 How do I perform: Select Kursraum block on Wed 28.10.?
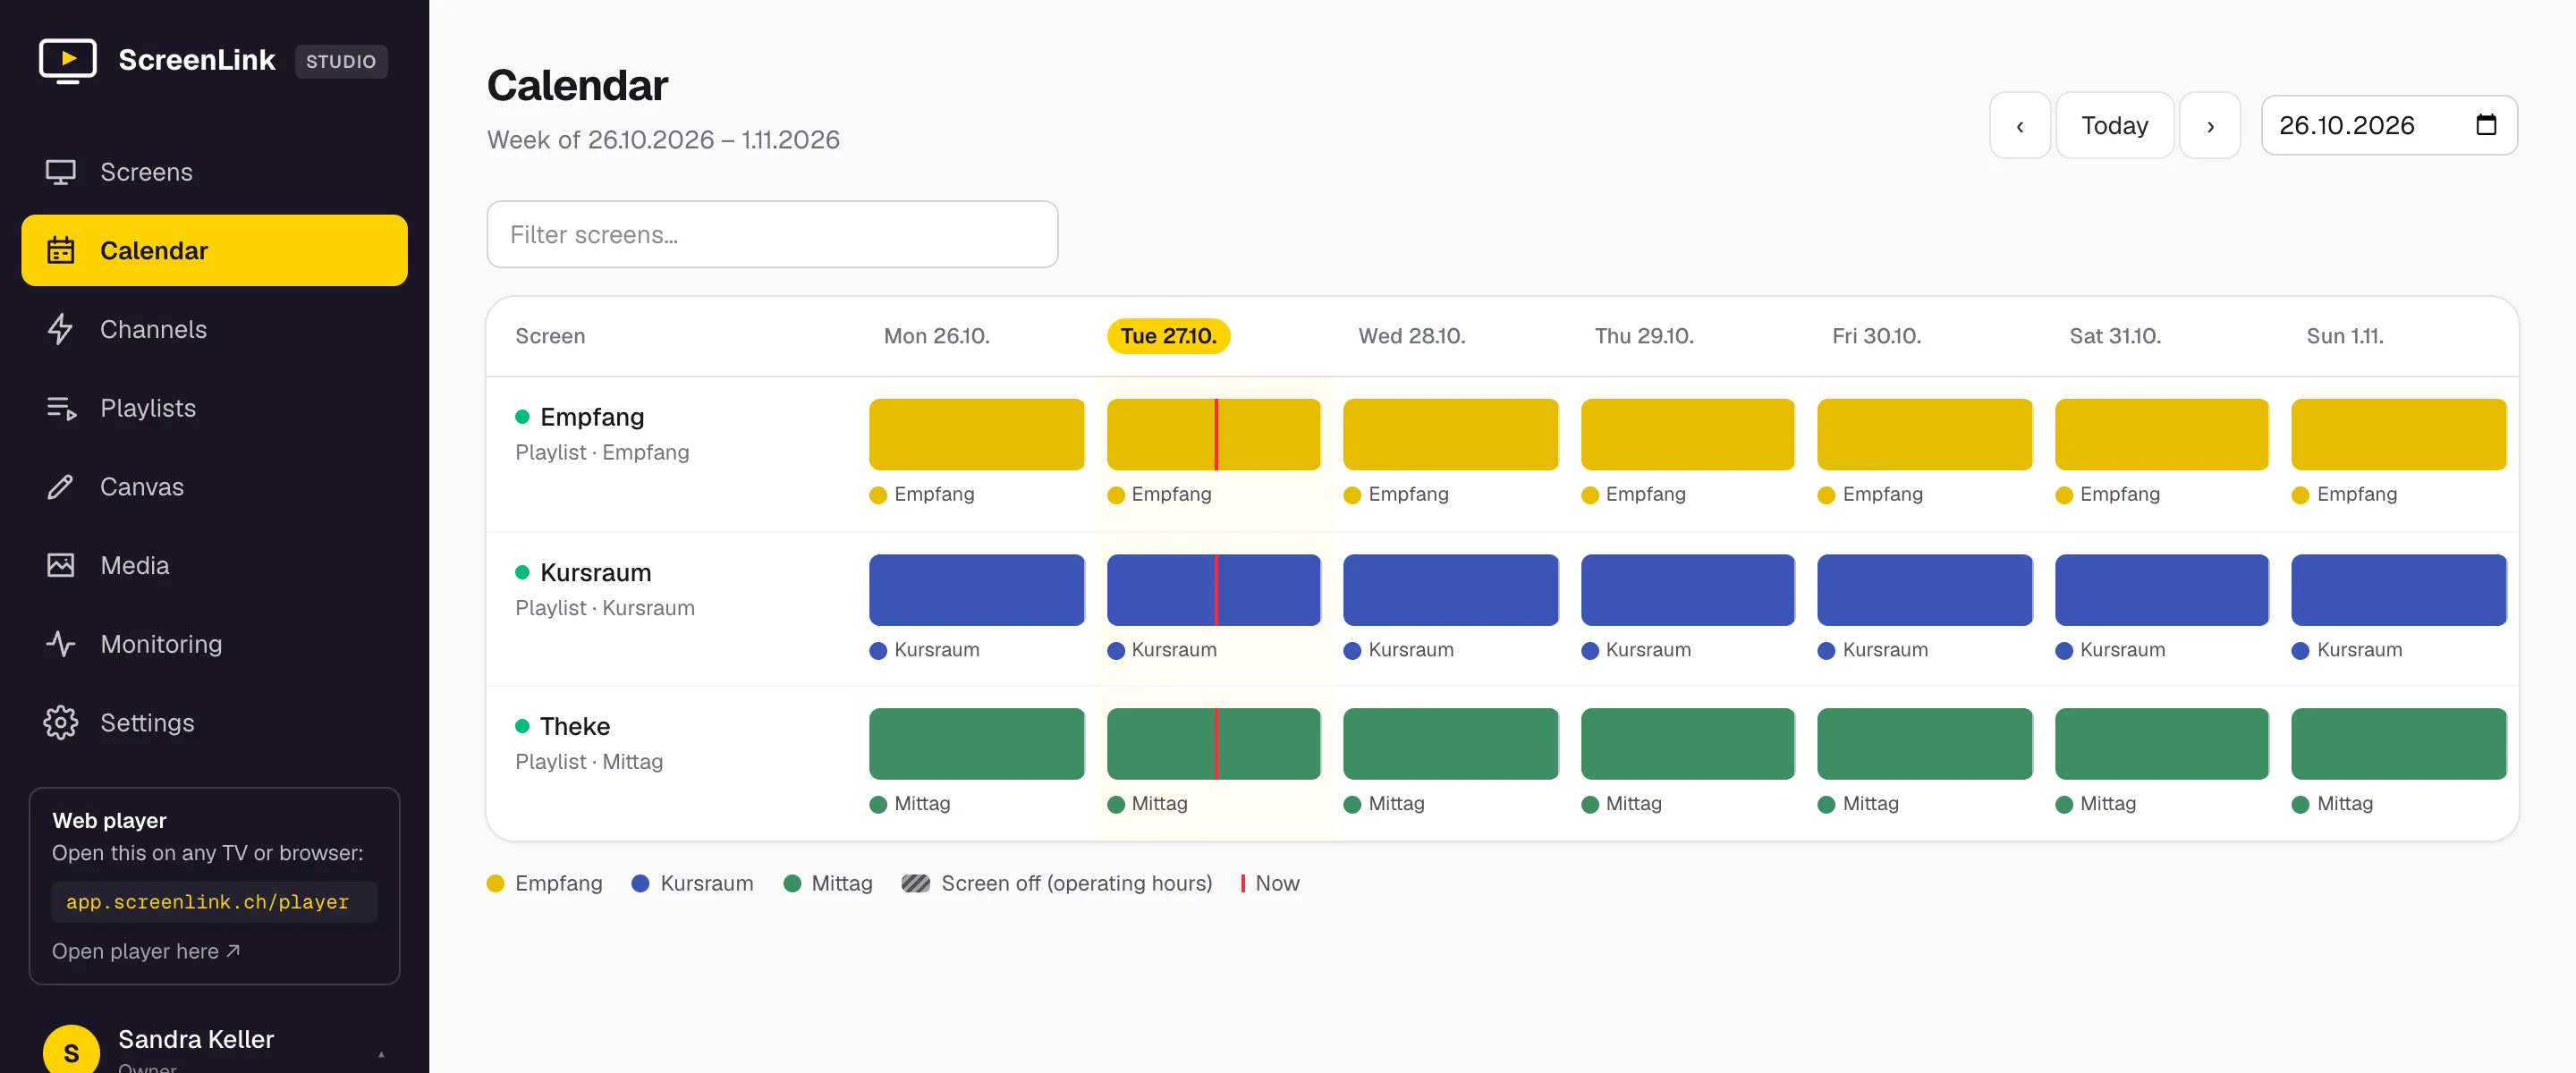click(1450, 590)
